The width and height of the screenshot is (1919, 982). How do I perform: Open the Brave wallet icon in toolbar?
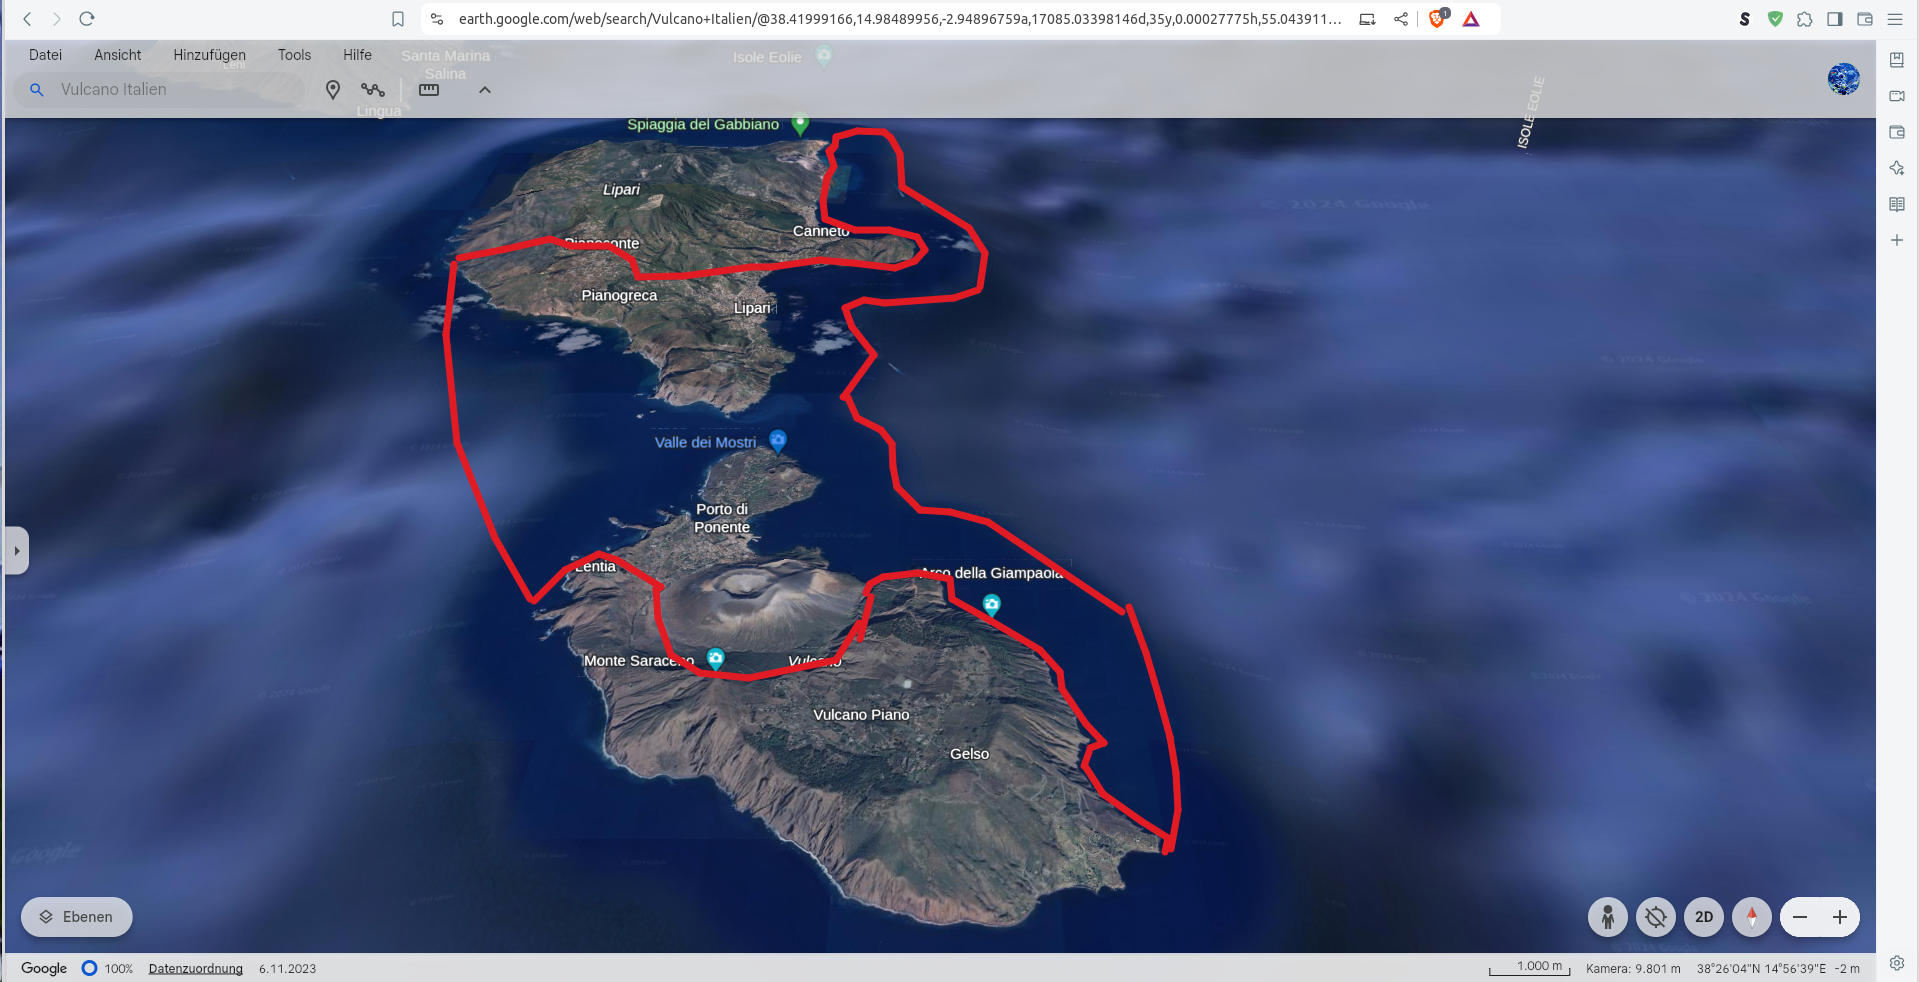[x=1865, y=19]
